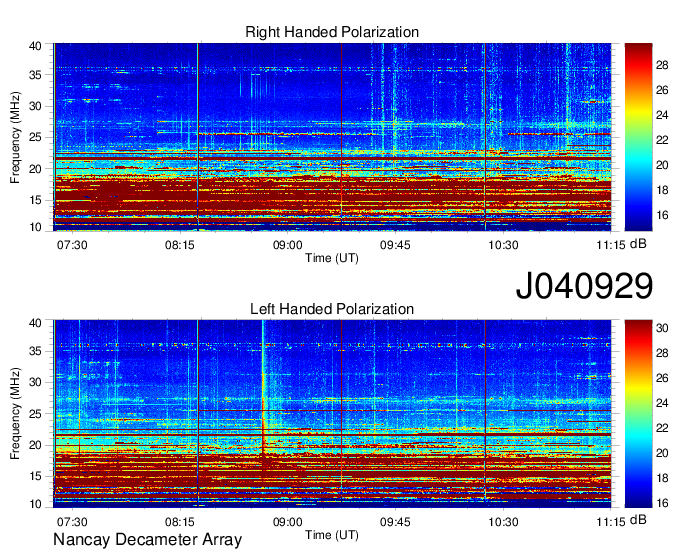
Task: Click 08:15 time tick of Right Handed plot
Action: click(x=180, y=245)
